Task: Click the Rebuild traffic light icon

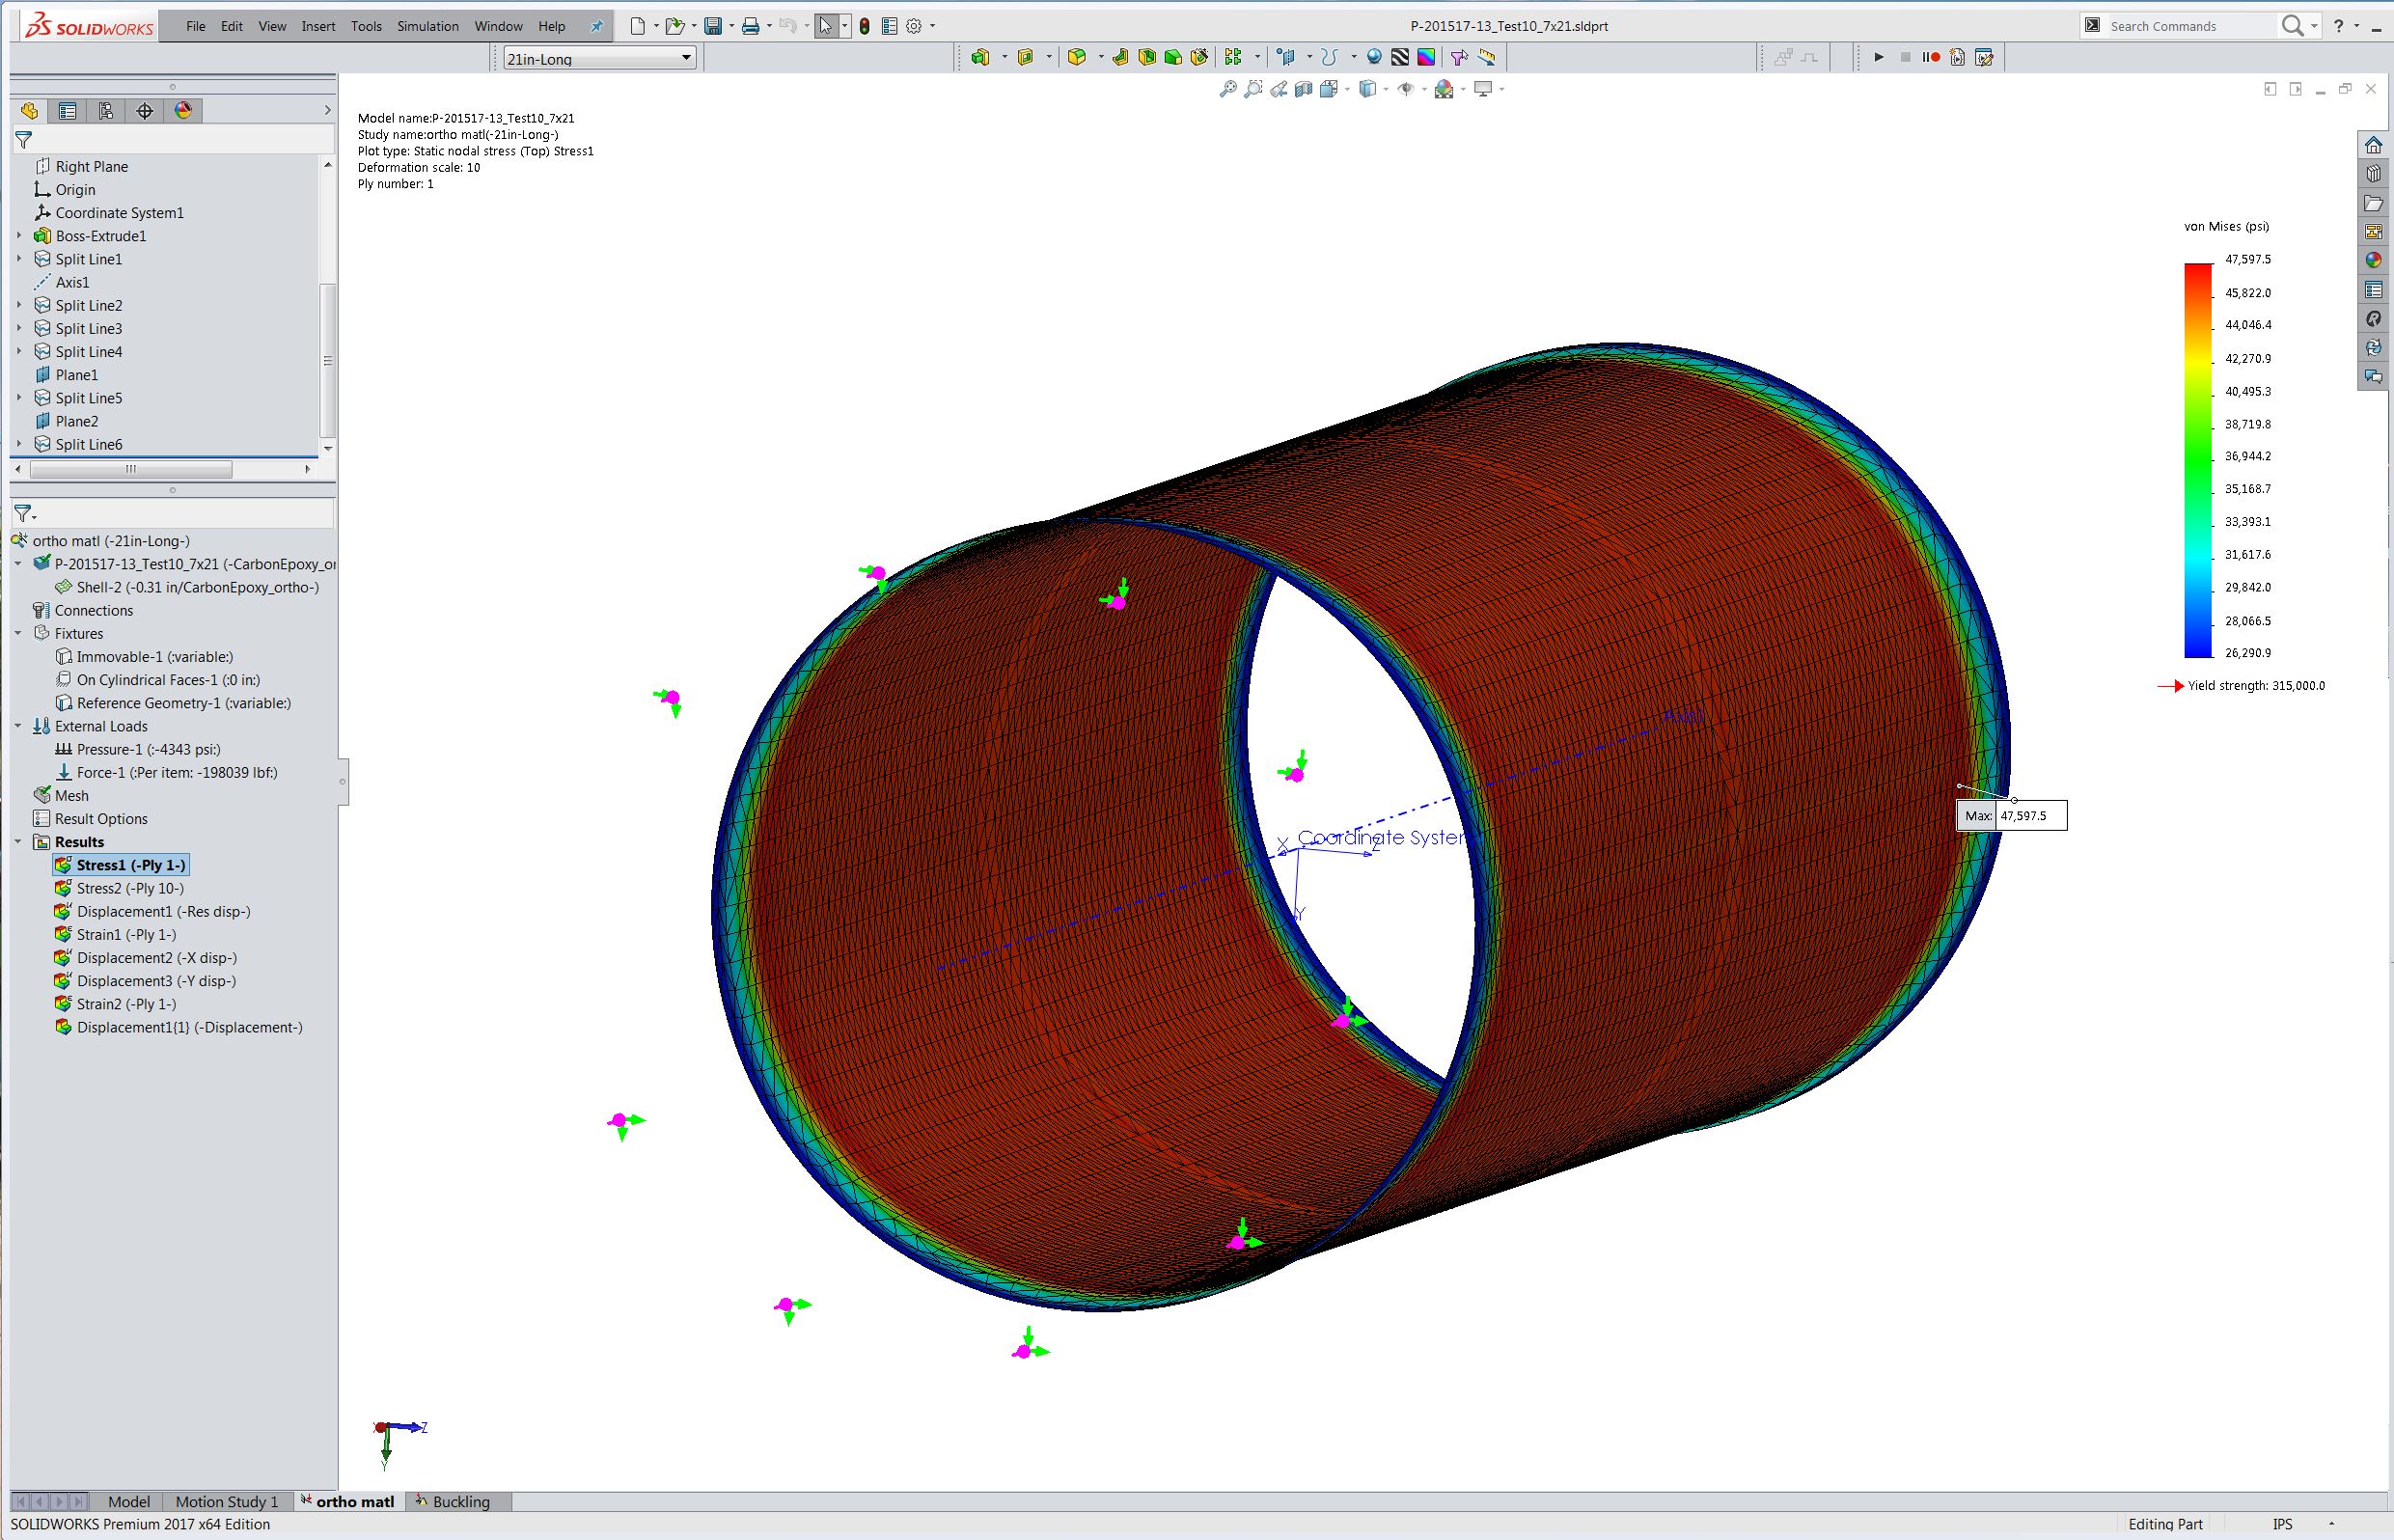Action: point(864,26)
